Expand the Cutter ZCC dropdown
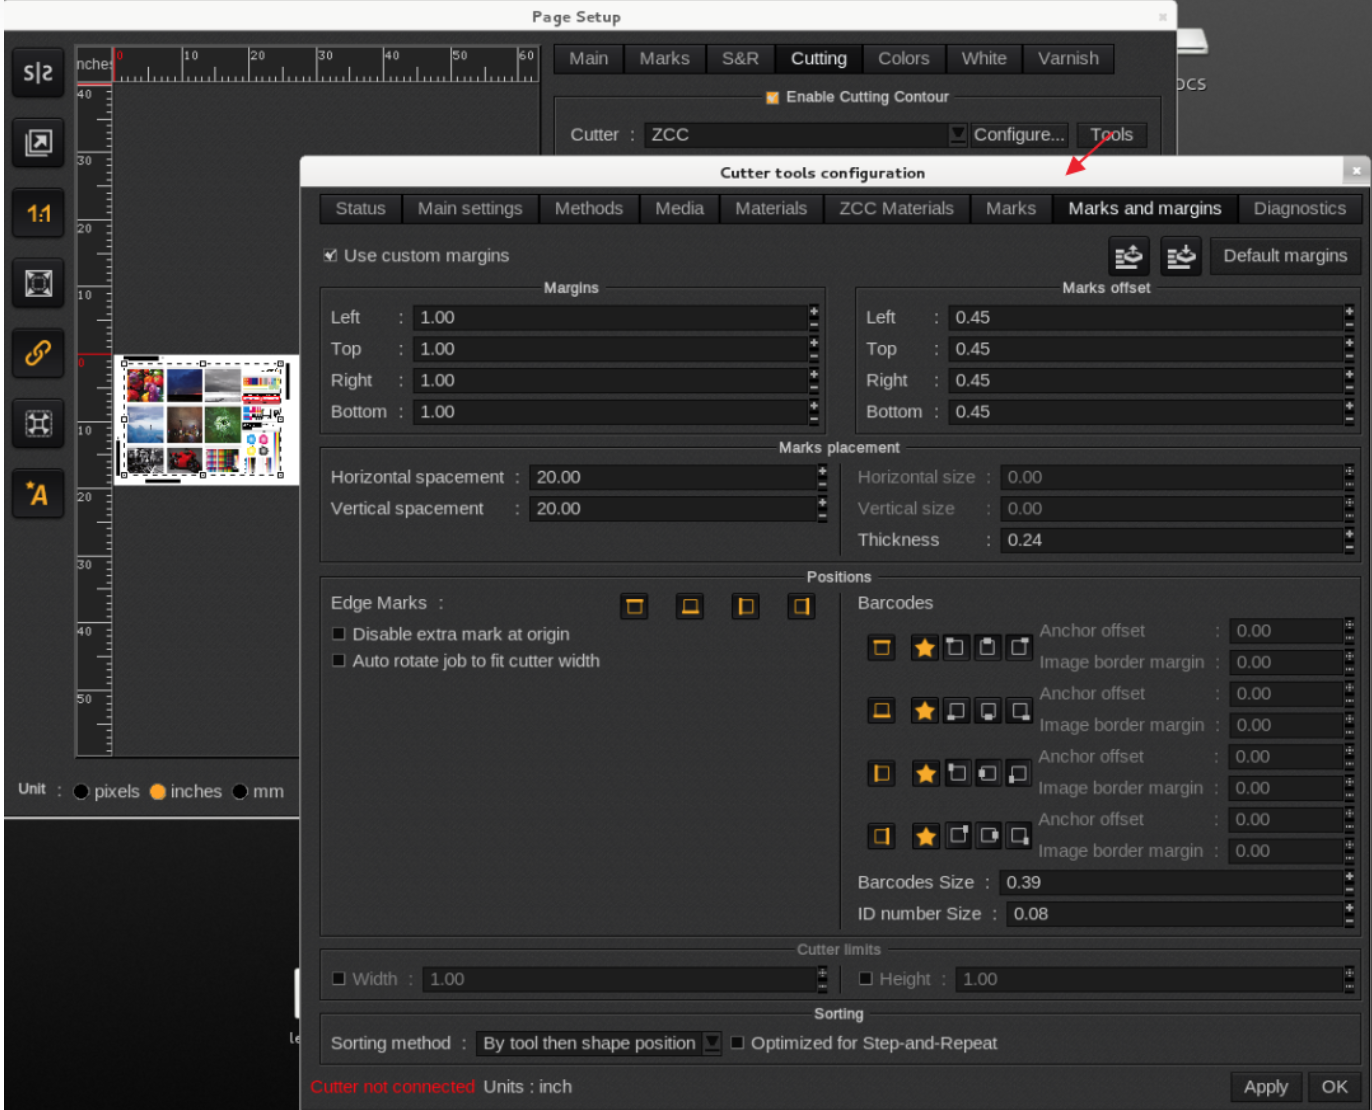The width and height of the screenshot is (1372, 1110). click(957, 134)
